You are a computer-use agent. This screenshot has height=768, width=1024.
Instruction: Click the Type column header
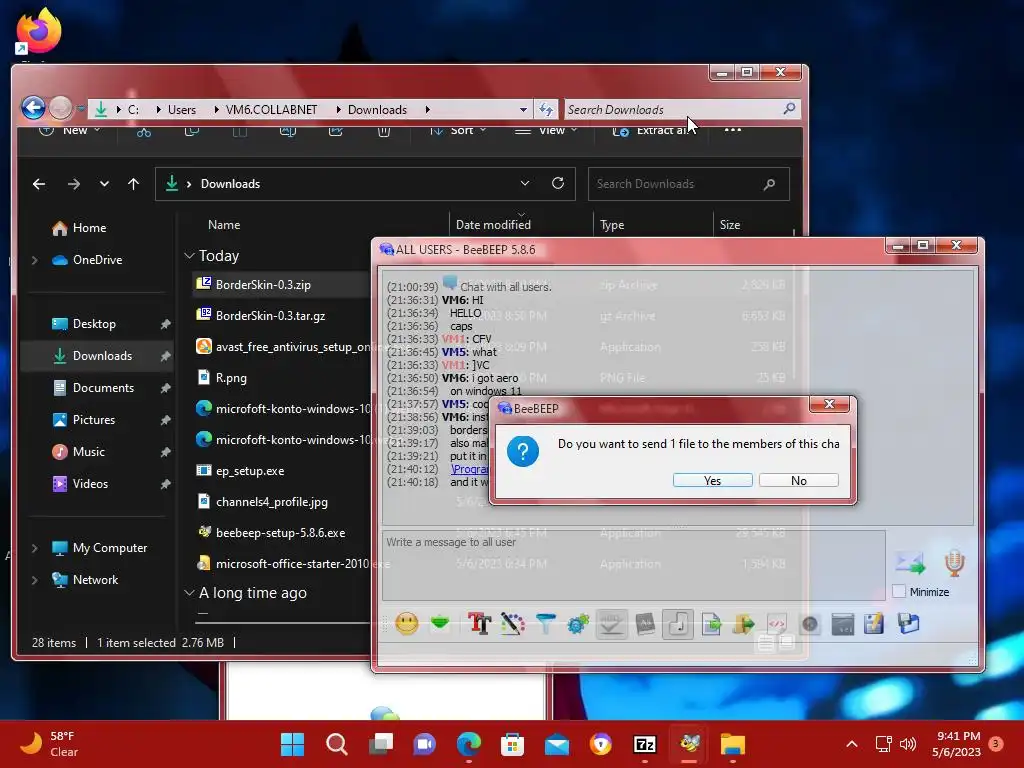[x=612, y=225]
